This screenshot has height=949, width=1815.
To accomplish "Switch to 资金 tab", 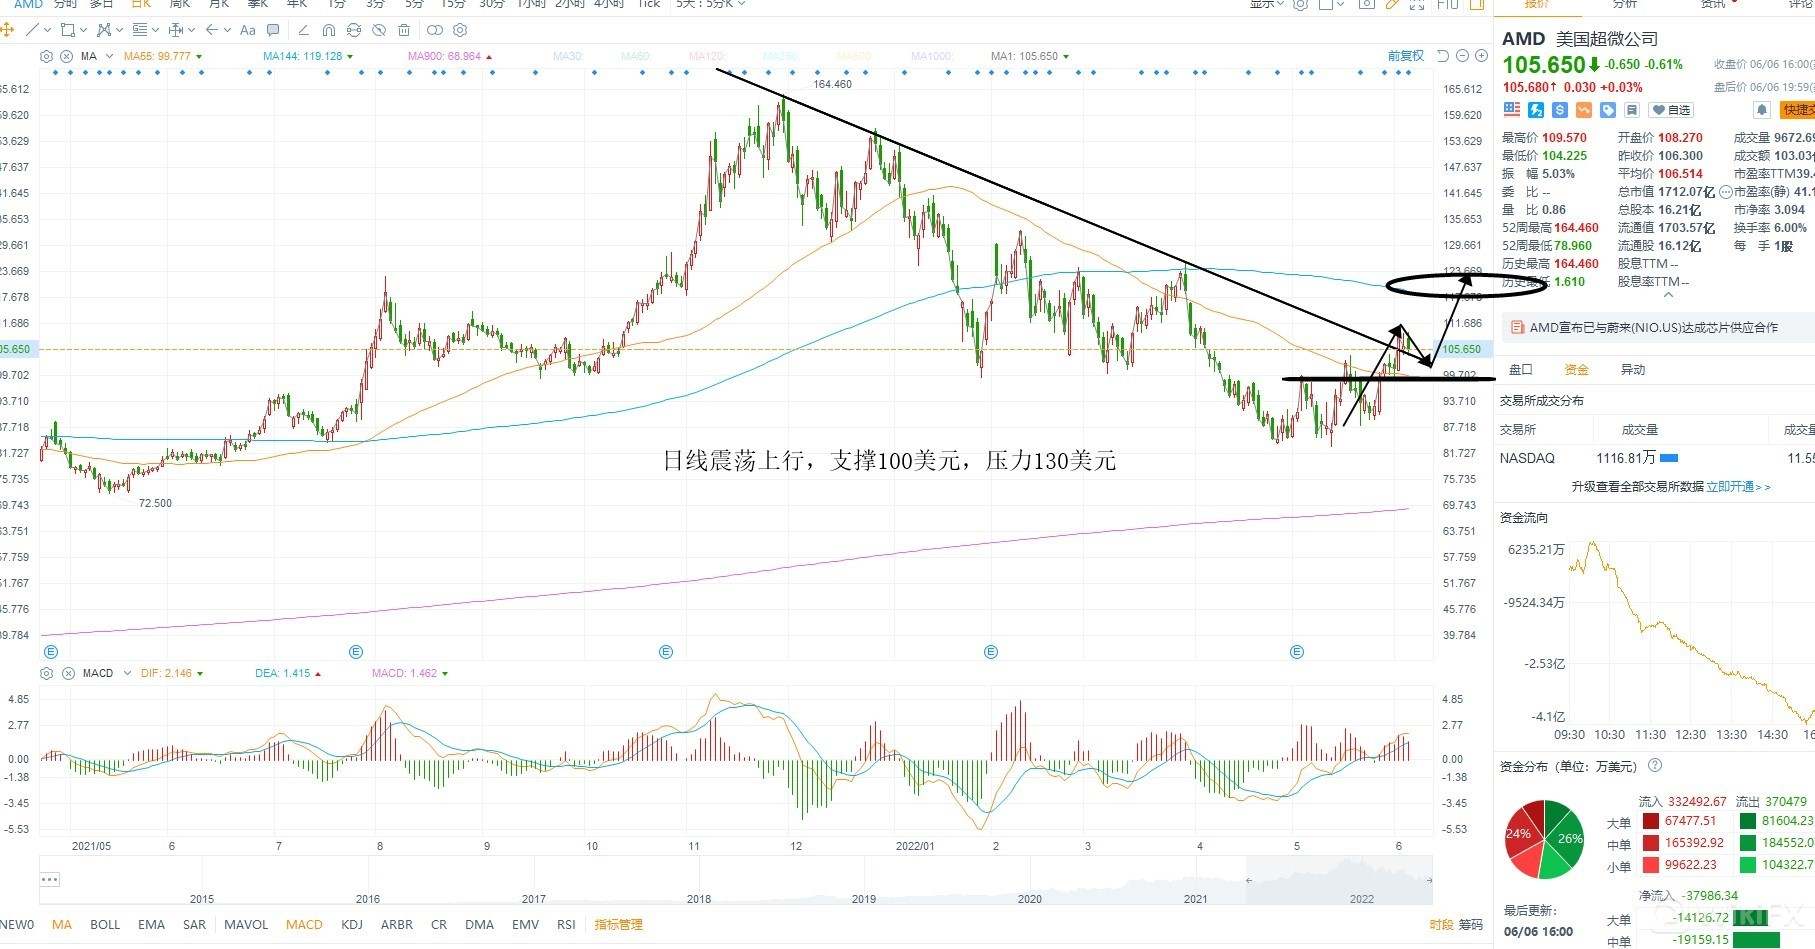I will pos(1576,369).
